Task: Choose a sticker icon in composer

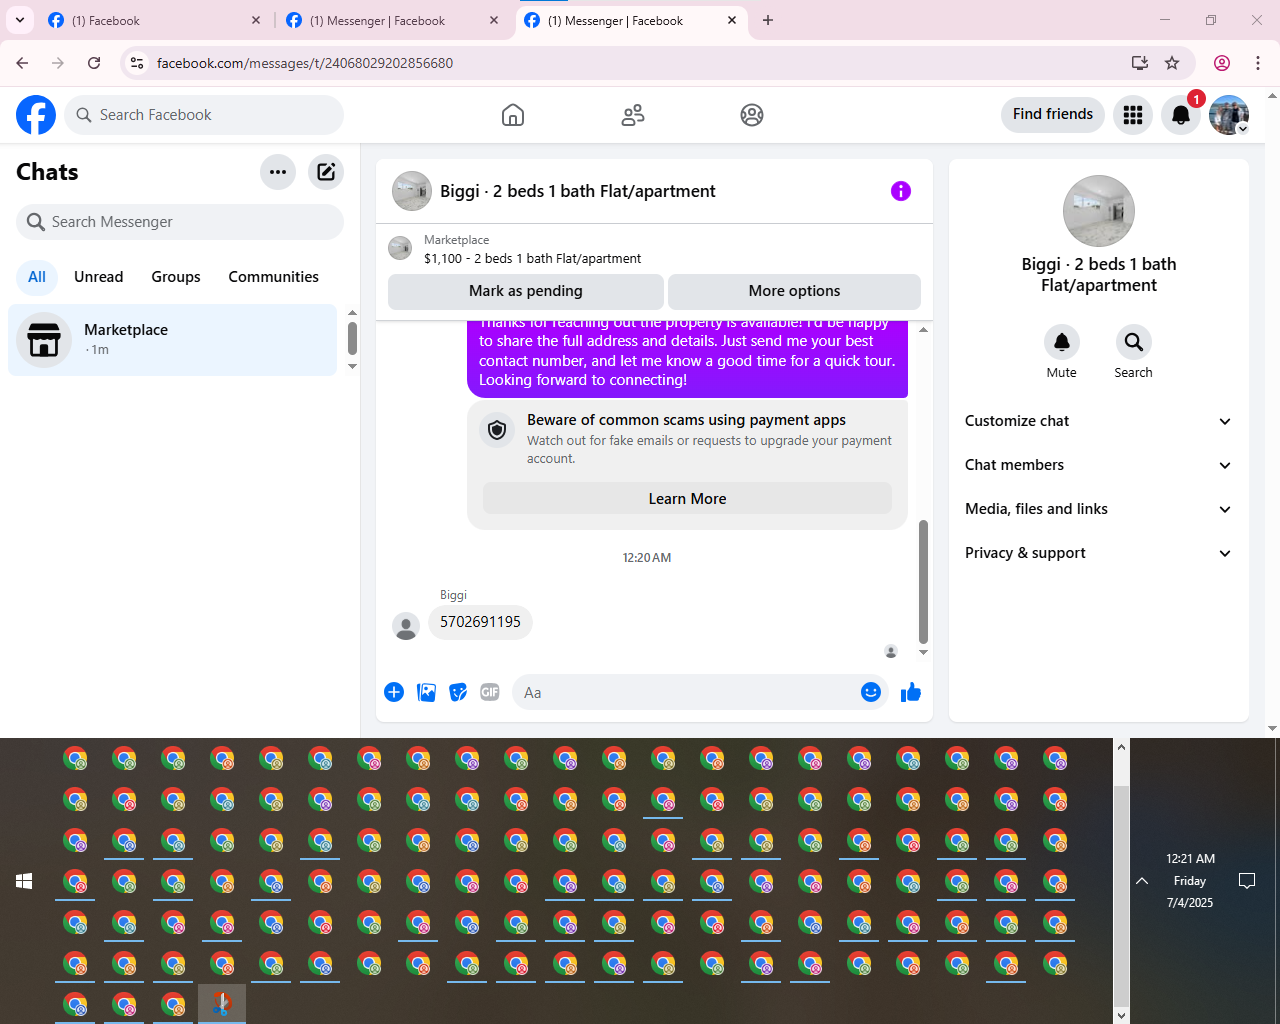Action: pos(458,692)
